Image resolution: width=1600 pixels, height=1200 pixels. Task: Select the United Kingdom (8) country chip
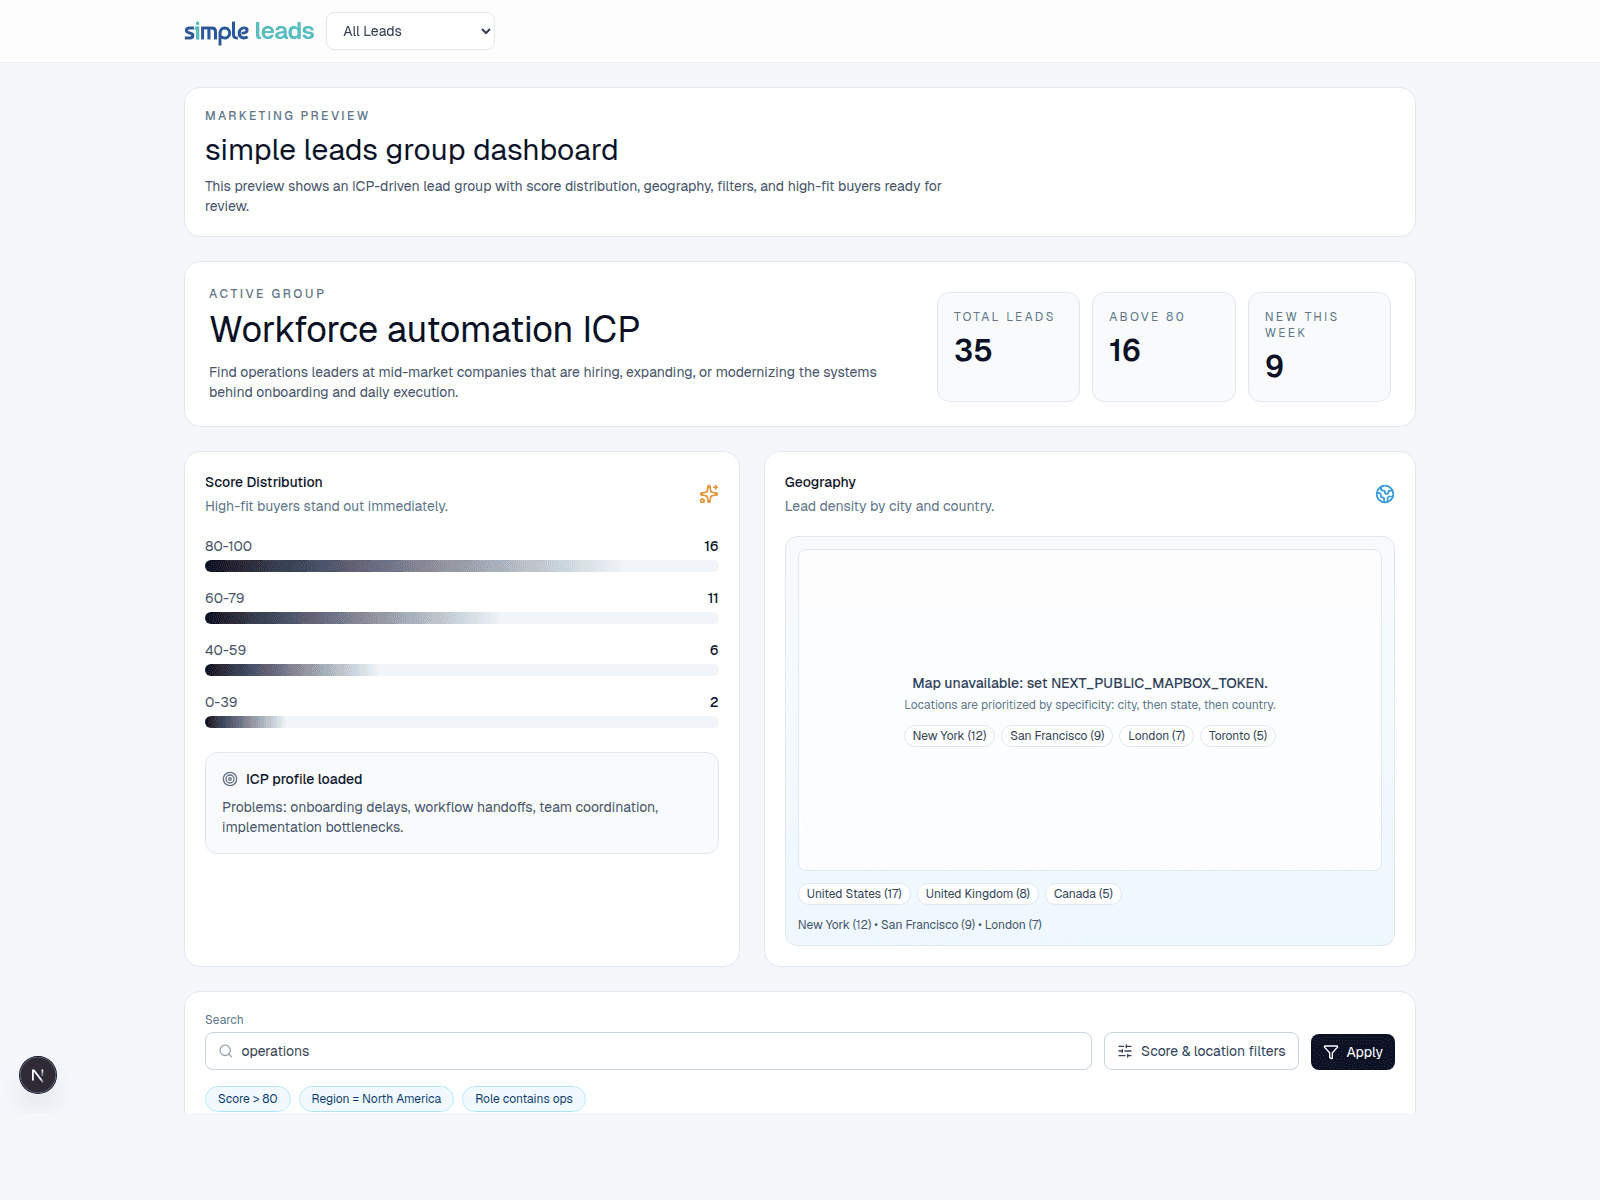(976, 893)
